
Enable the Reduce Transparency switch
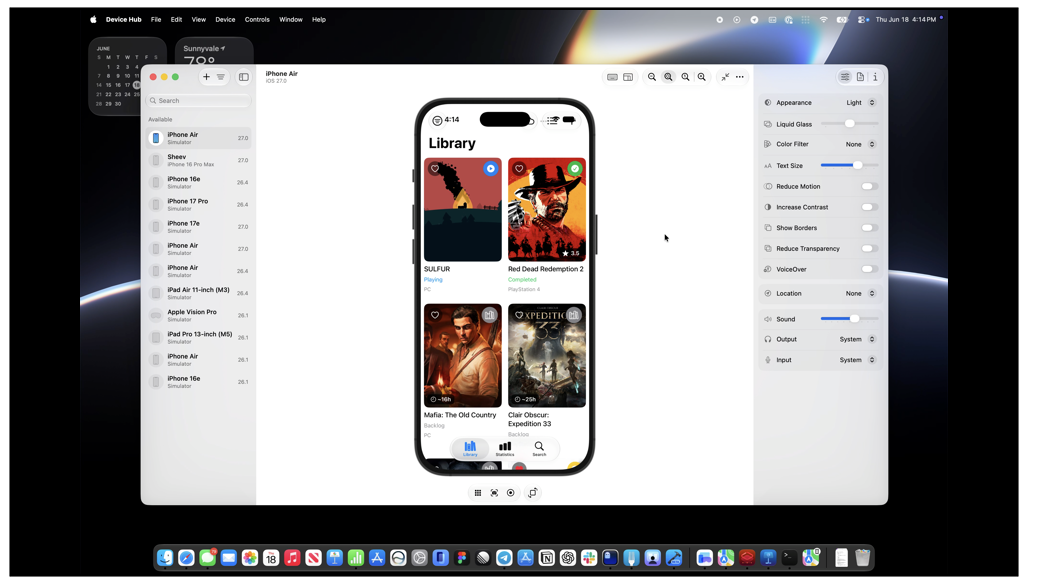869,249
